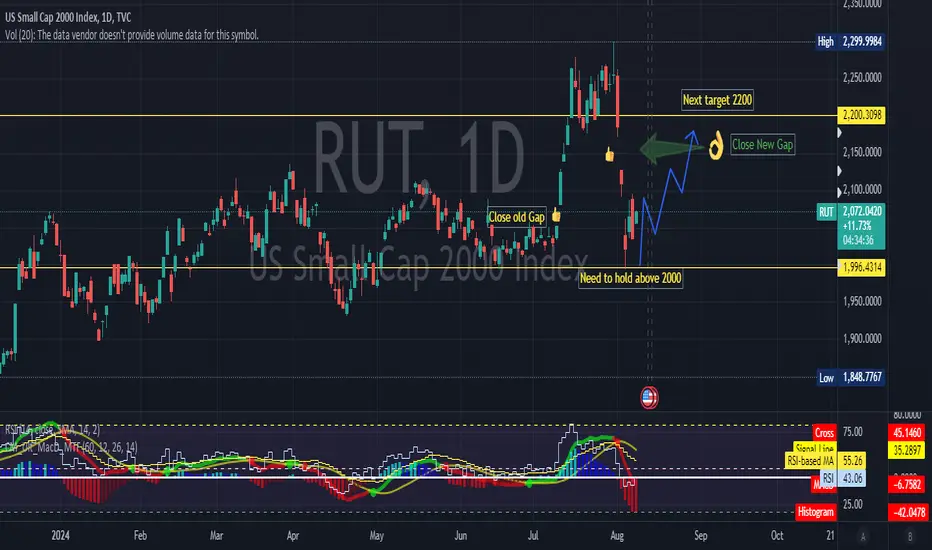Click the Sep label on the time axis
Screen dimensions: 932x550
tap(701, 536)
